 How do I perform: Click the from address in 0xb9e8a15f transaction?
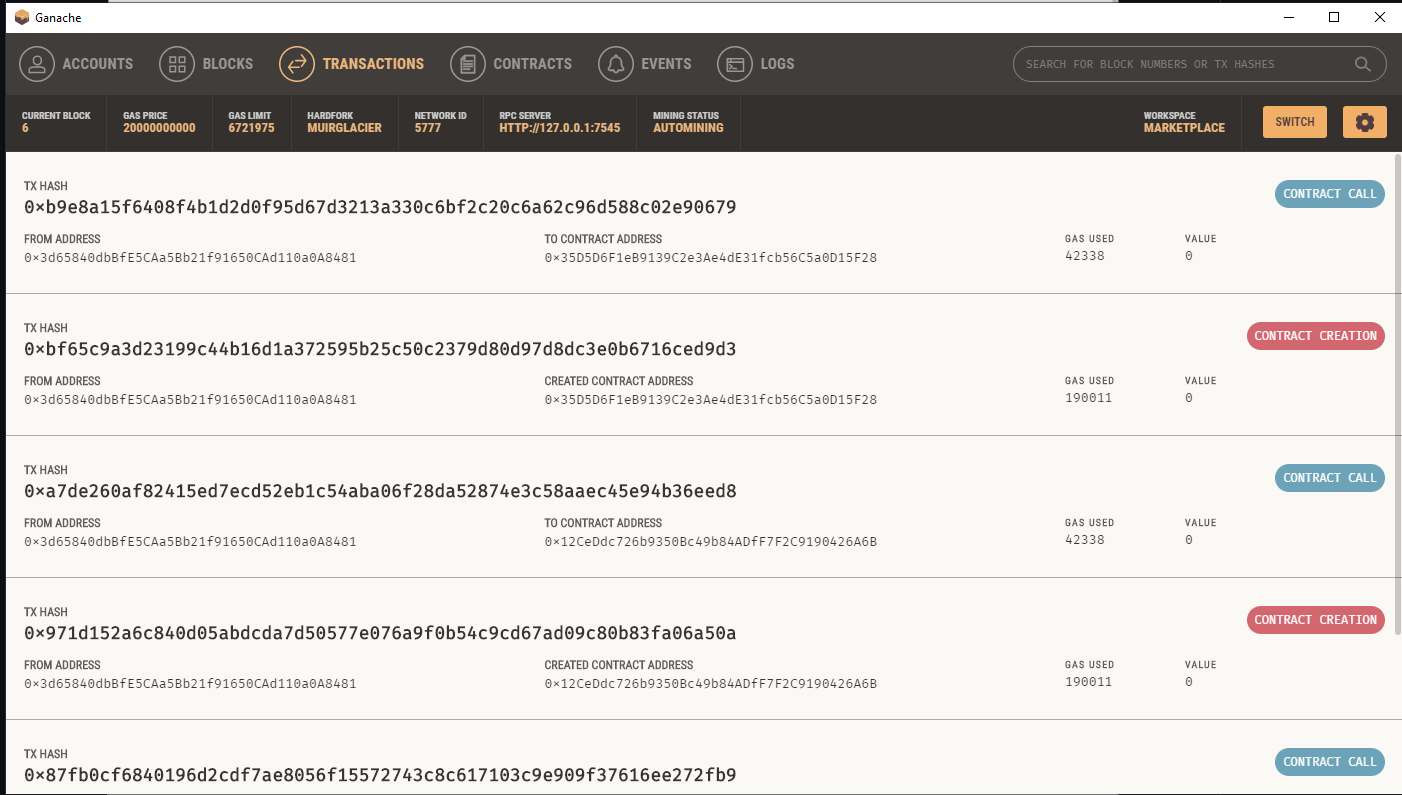pos(190,258)
